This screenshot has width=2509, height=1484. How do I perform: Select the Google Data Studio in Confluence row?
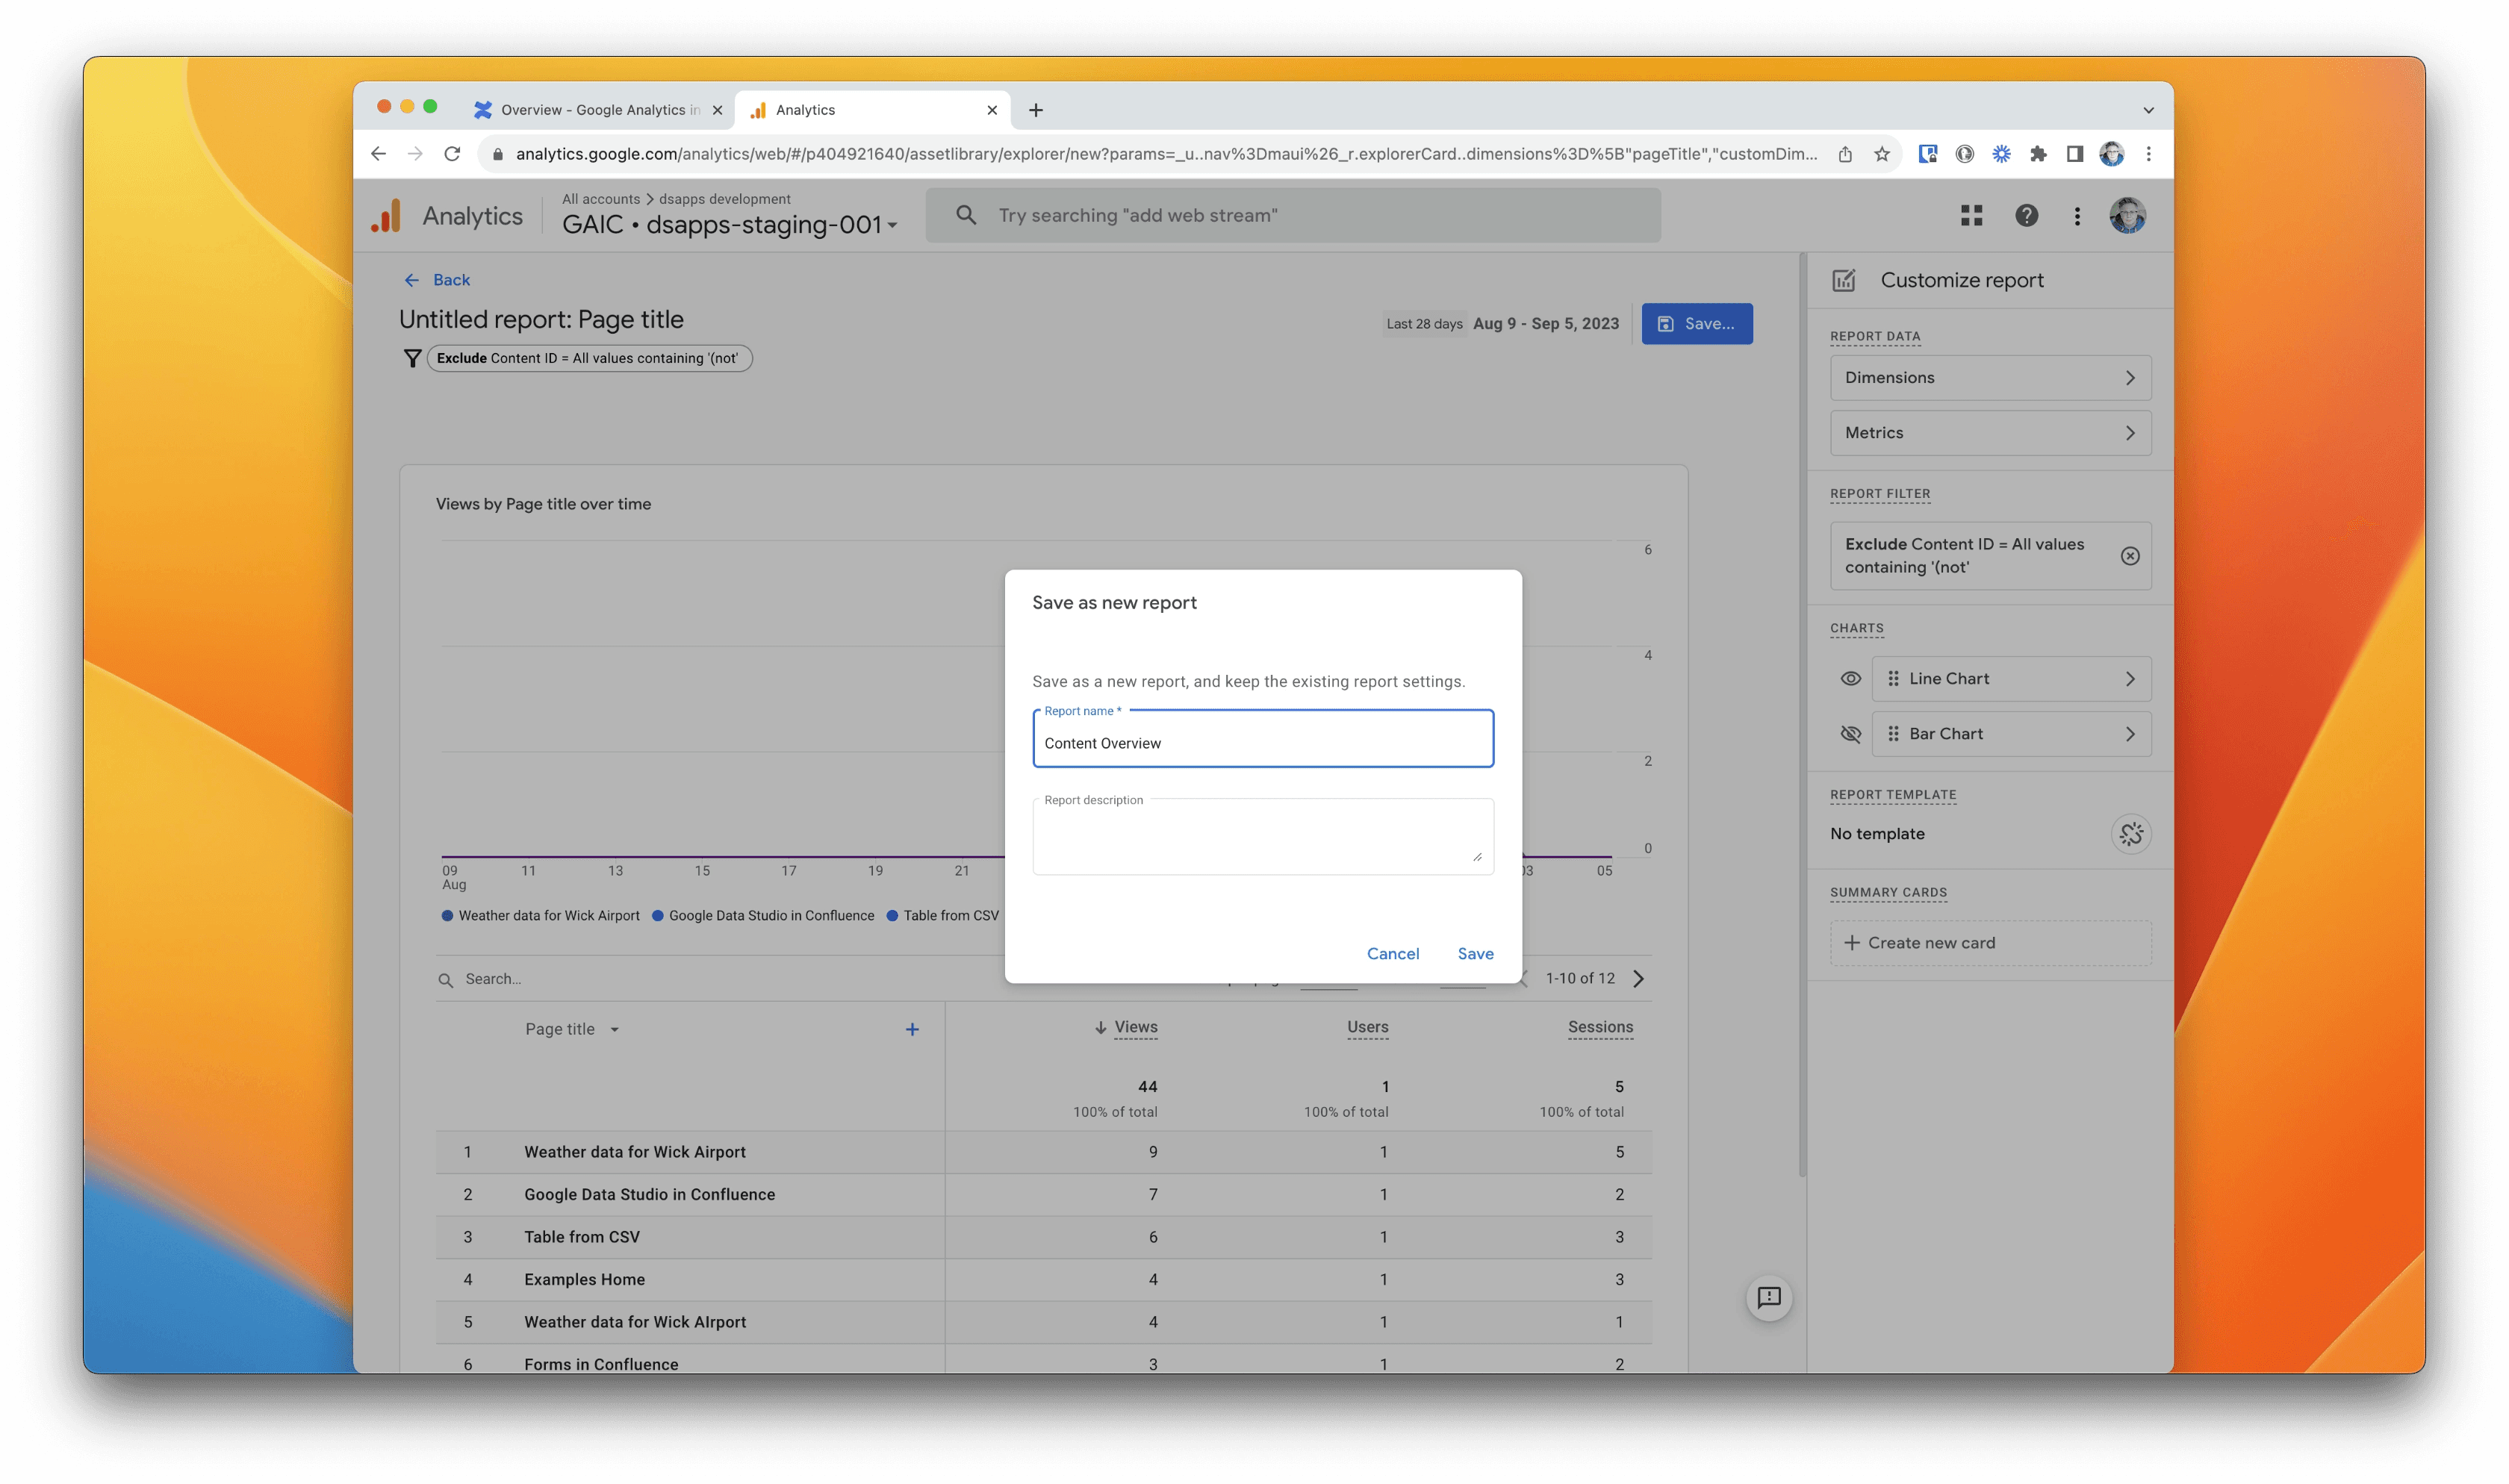(x=1043, y=1194)
